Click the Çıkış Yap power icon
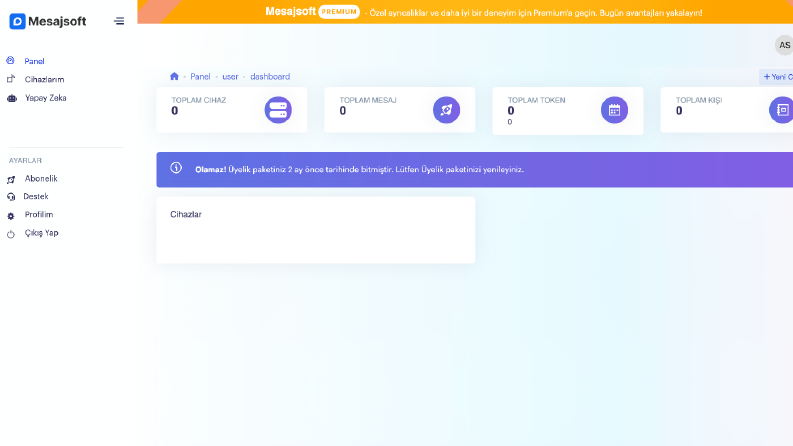Viewport: 793px width, 446px height. 11,234
